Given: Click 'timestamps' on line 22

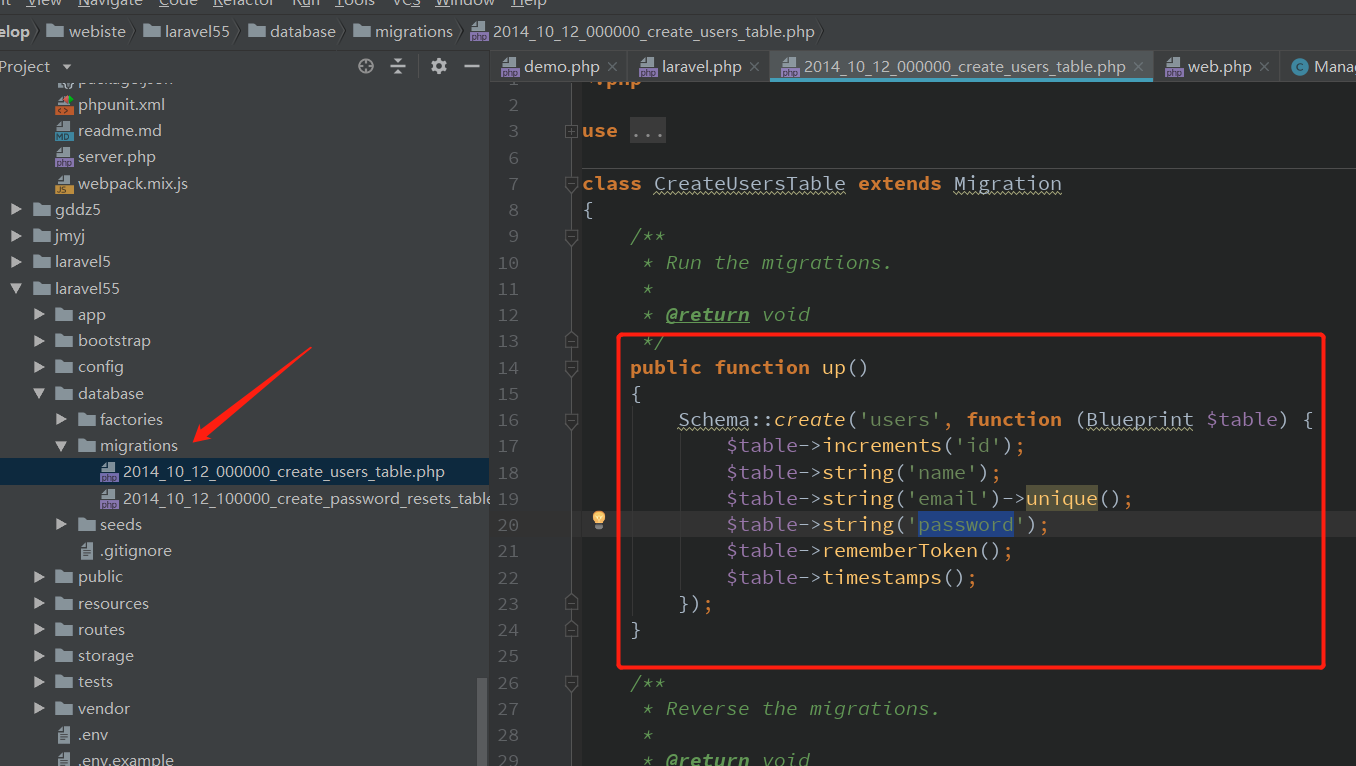Looking at the screenshot, I should click(882, 577).
